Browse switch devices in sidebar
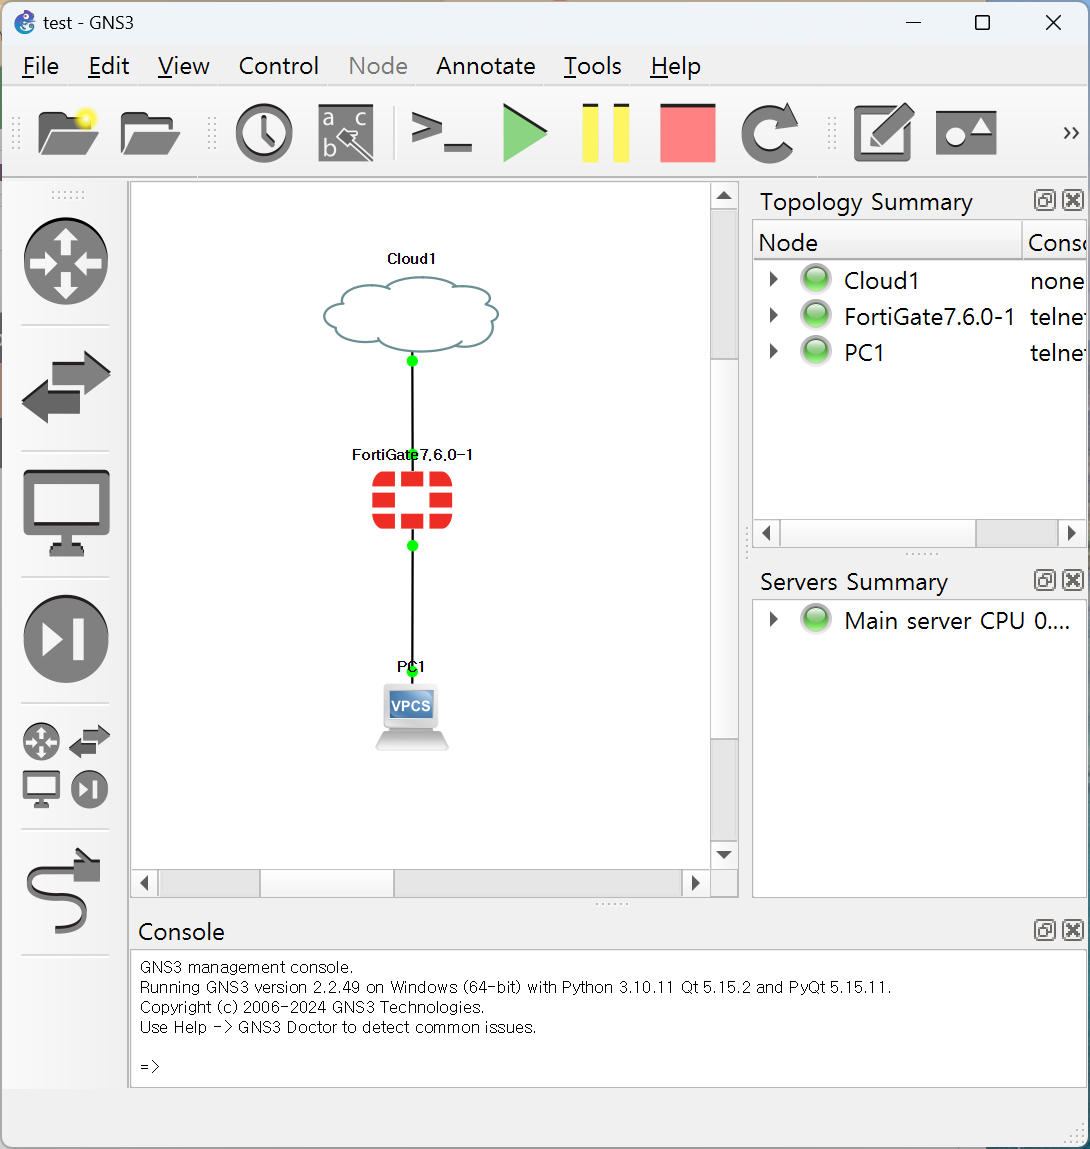1090x1149 pixels. 66,387
